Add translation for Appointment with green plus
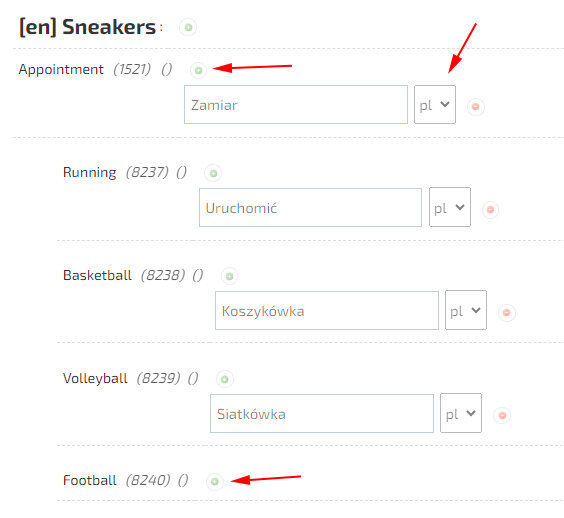The image size is (564, 518). [198, 70]
